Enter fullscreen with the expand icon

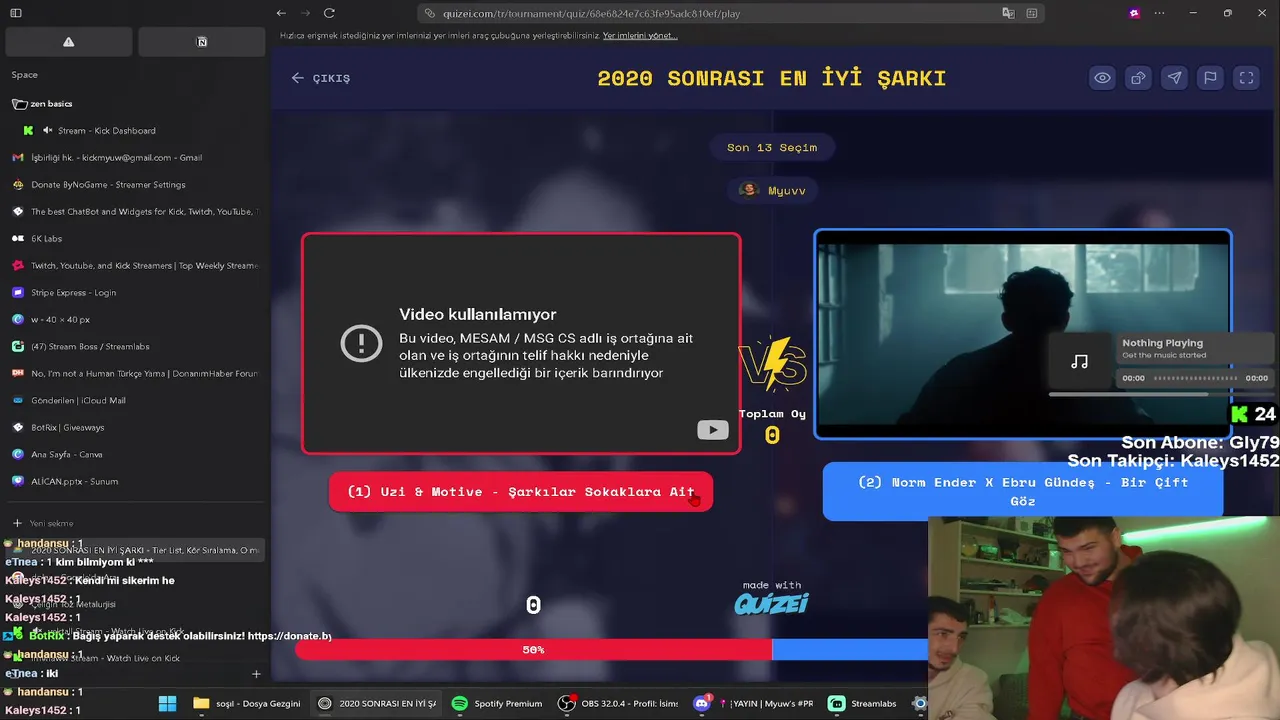pos(1246,78)
